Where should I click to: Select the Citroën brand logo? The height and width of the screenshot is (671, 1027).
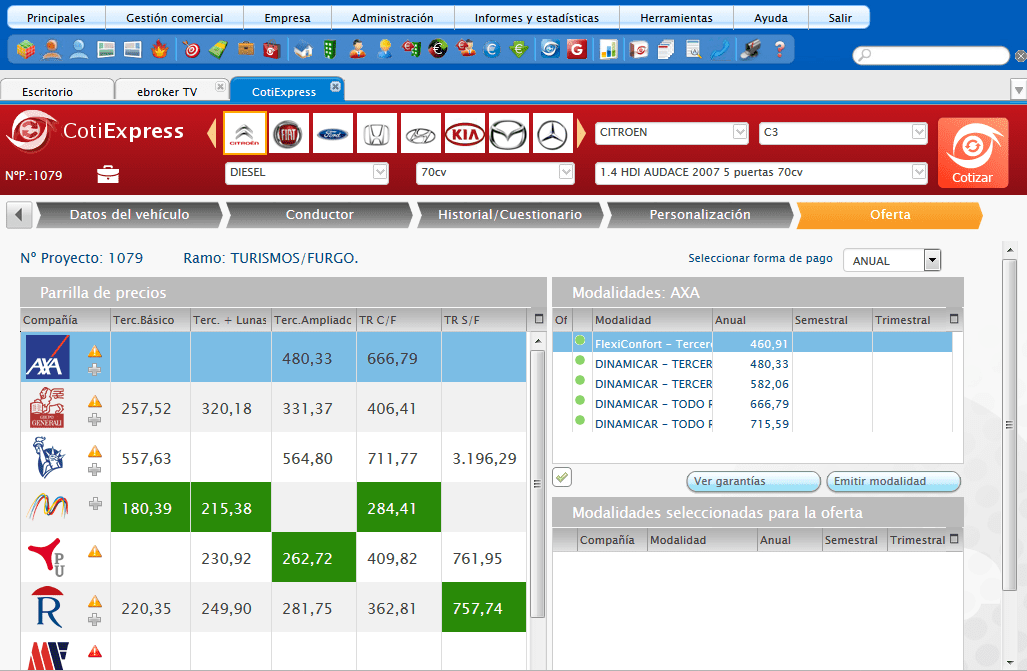pyautogui.click(x=245, y=133)
